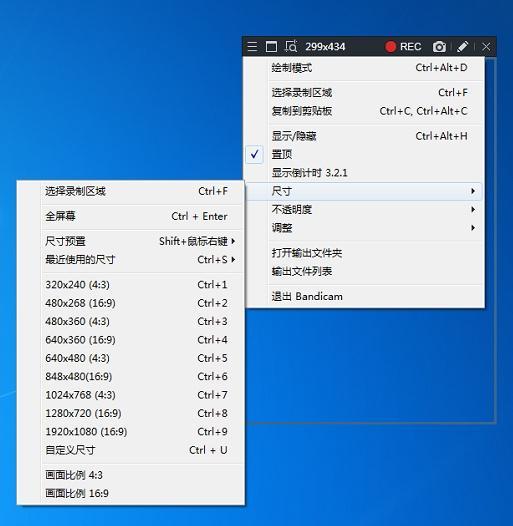513x526 pixels.
Task: Activate the pencil drawing mode icon
Action: coord(462,46)
